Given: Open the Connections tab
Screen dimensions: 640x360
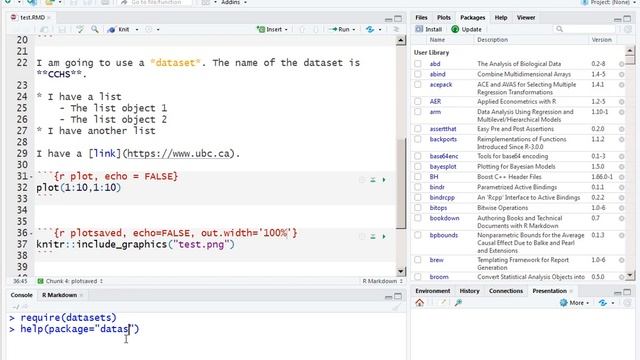Looking at the screenshot, I should click(x=506, y=291).
